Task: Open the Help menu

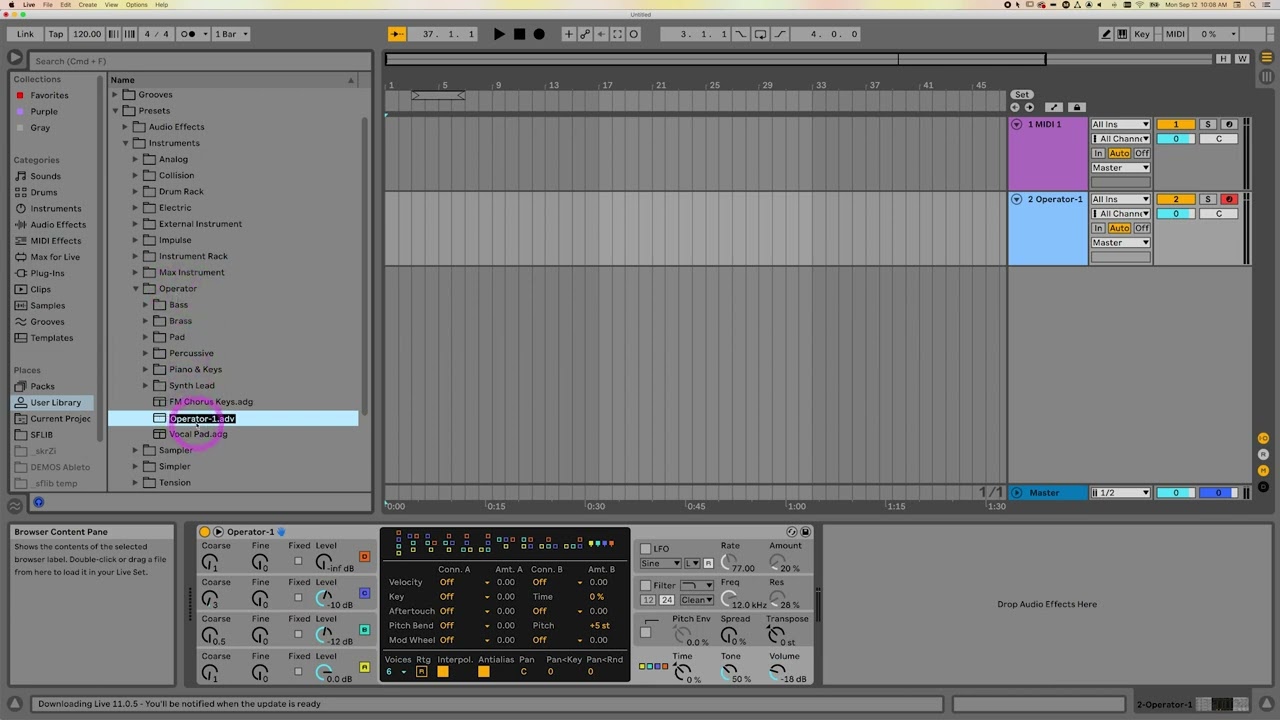Action: tap(161, 4)
